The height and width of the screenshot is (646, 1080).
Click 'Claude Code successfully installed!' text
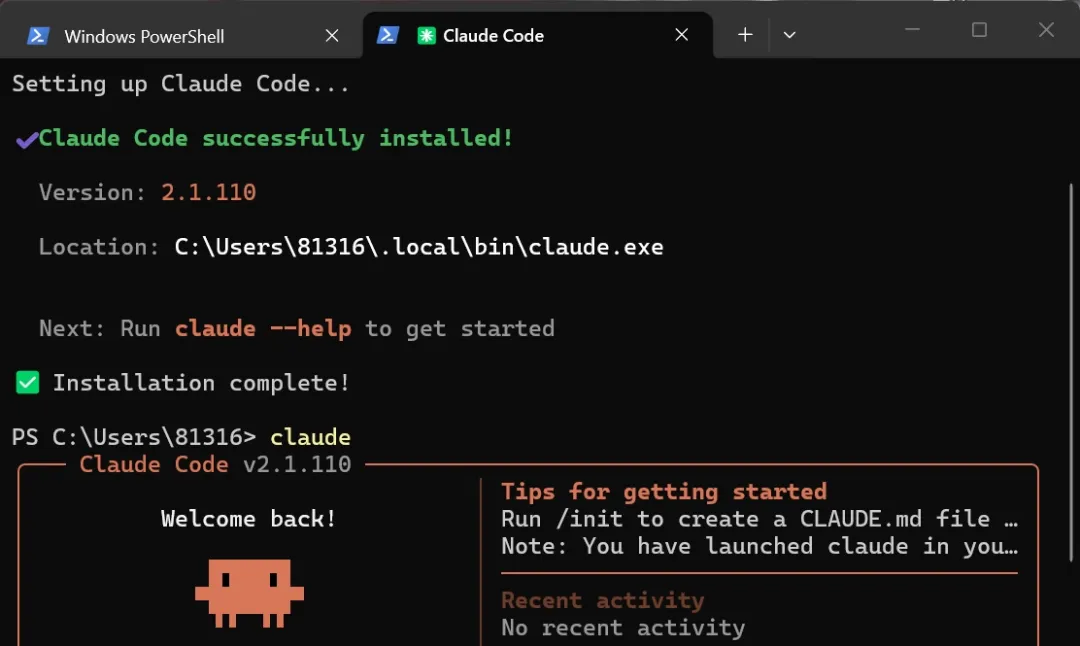[x=276, y=138]
